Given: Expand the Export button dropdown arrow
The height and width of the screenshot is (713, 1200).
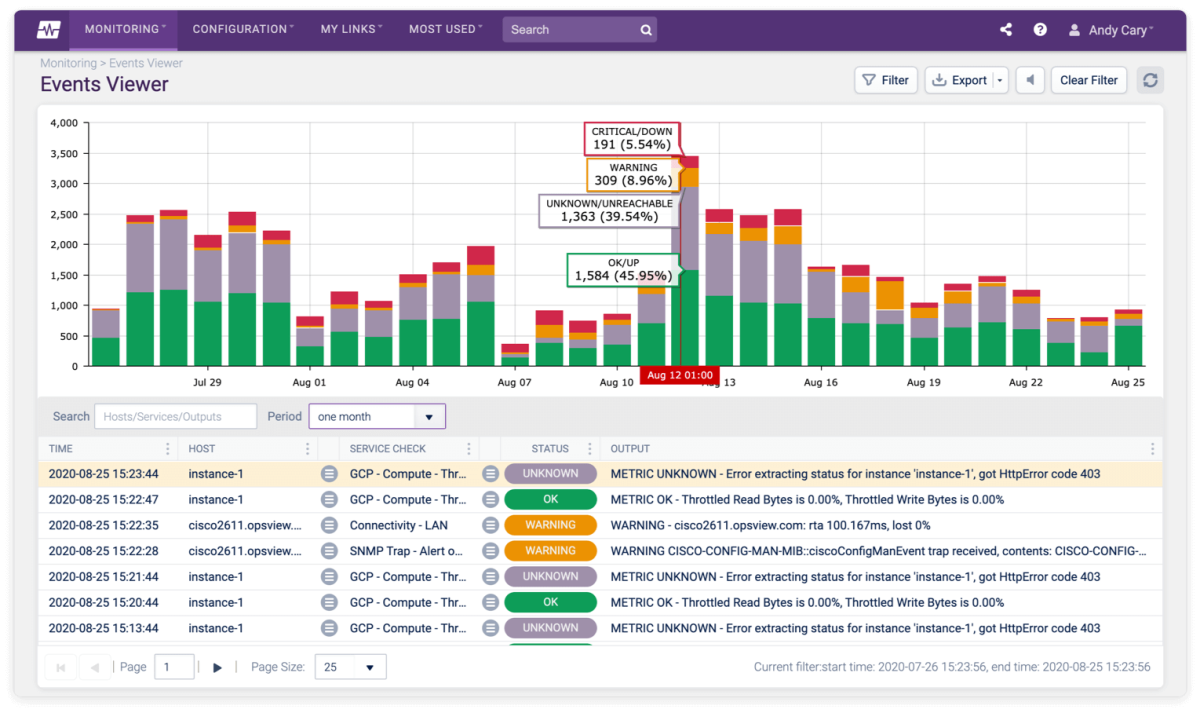Looking at the screenshot, I should [997, 80].
